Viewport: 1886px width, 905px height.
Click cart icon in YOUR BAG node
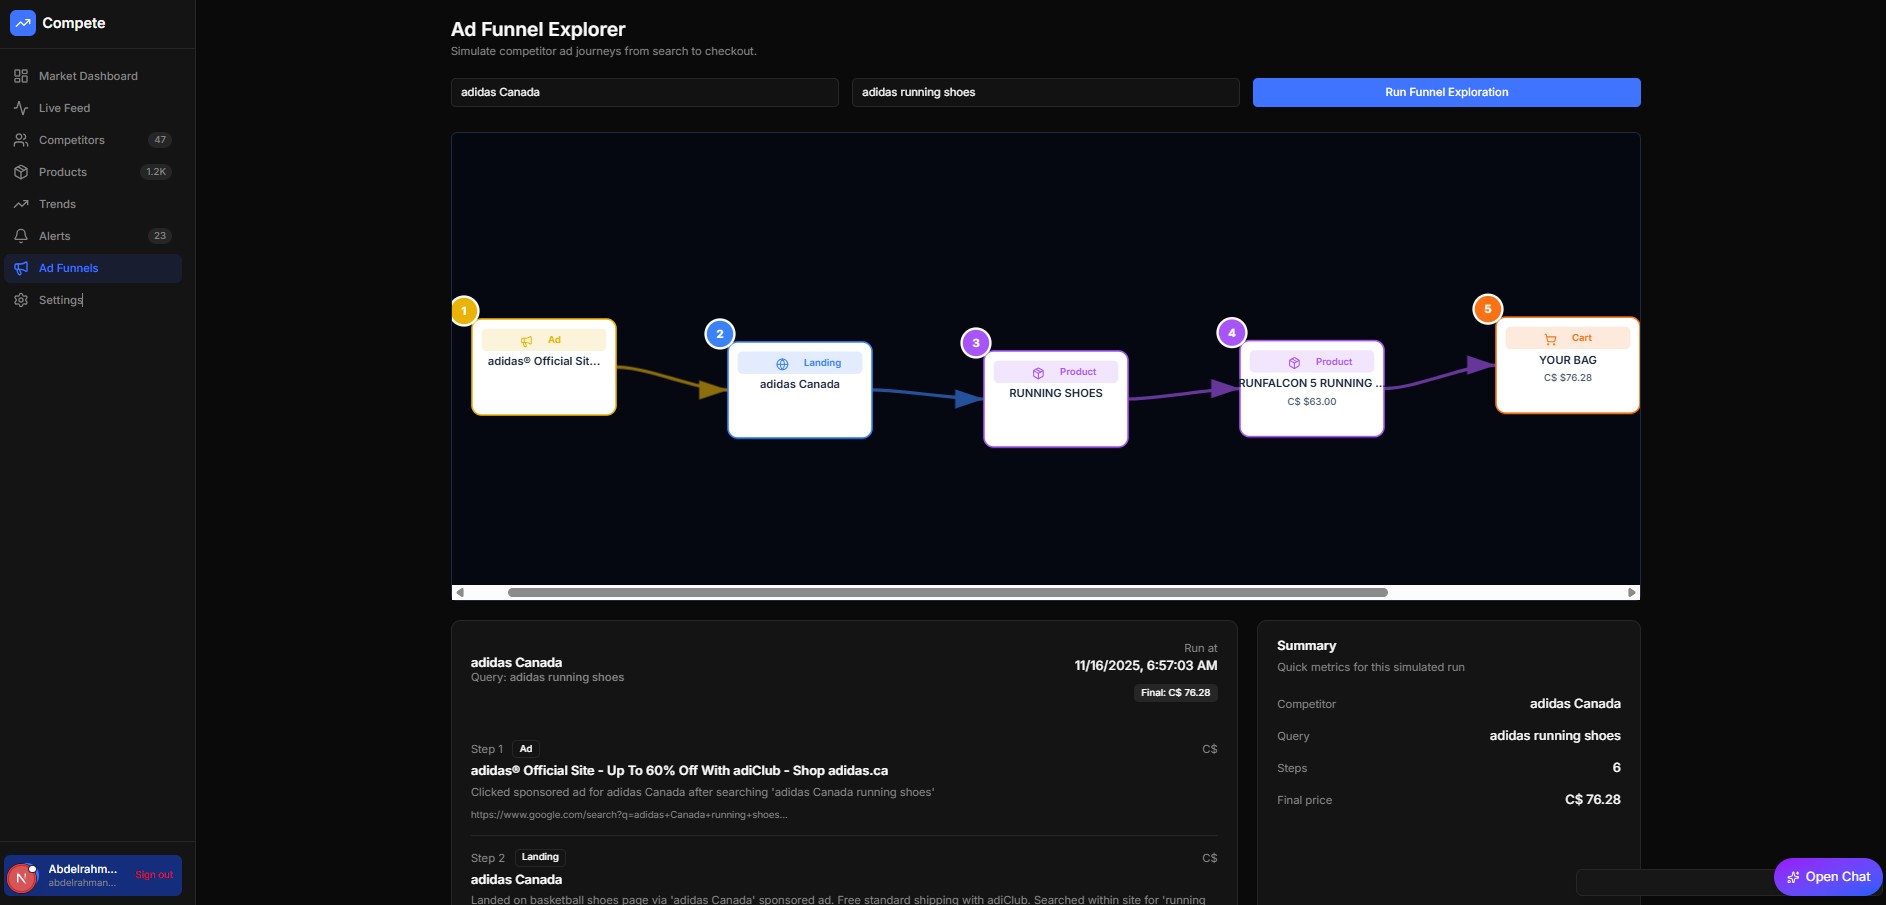pyautogui.click(x=1550, y=339)
